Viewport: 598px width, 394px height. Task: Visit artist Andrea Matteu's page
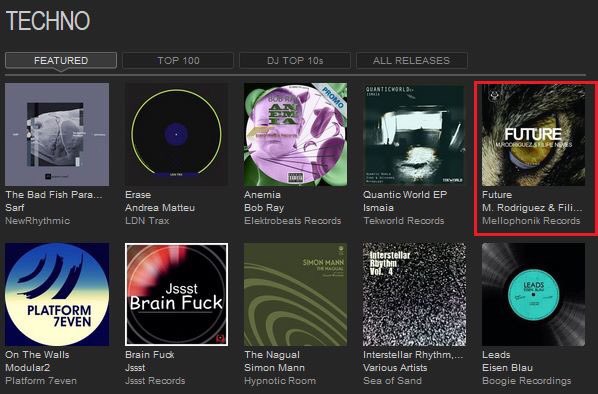point(160,207)
